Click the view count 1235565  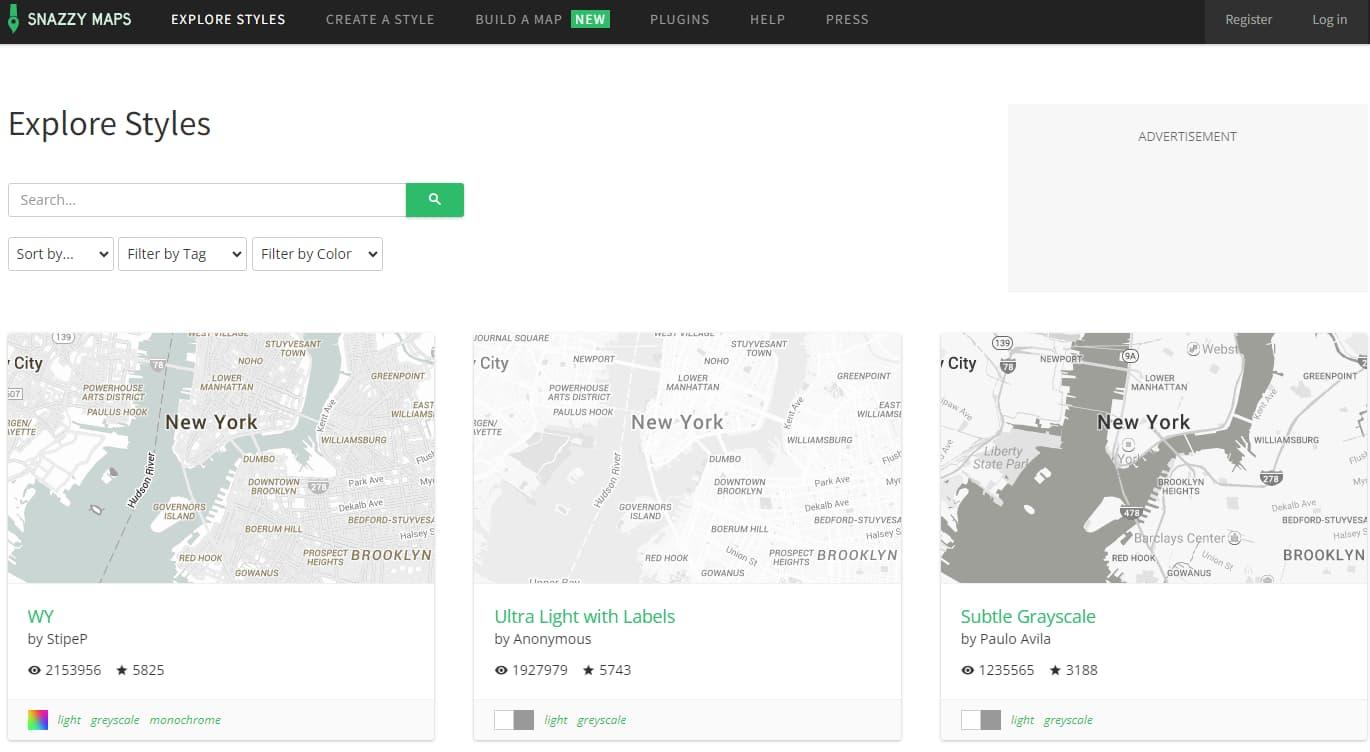[1007, 670]
